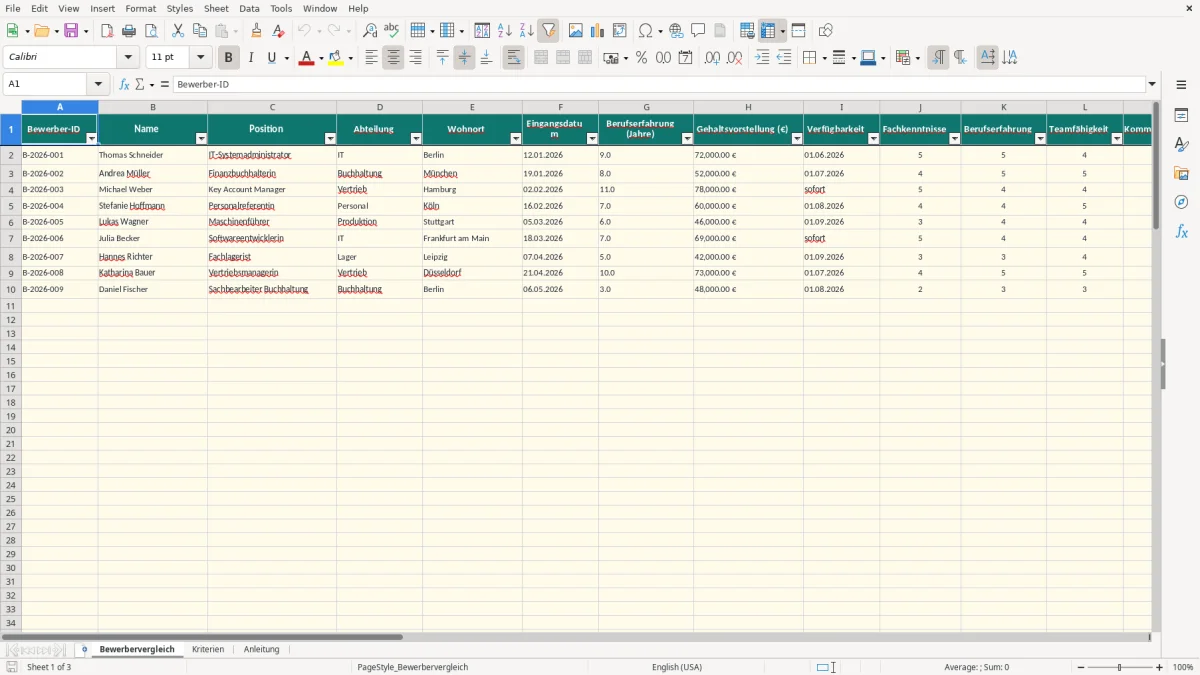Click English (USA) language in status bar

(677, 667)
